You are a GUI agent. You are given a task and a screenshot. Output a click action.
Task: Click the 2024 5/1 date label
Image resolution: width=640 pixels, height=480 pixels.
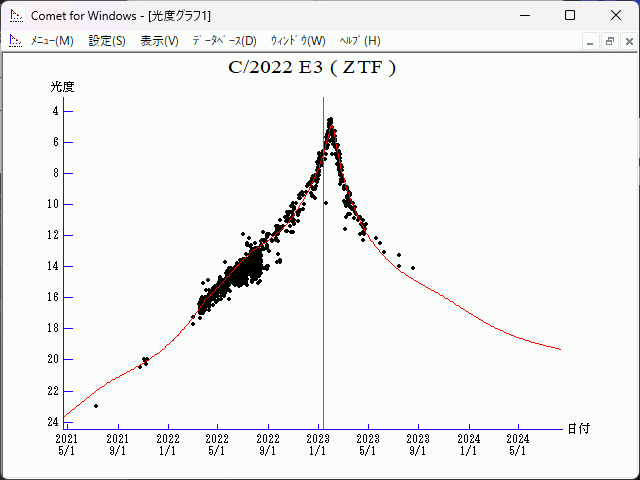coord(518,445)
